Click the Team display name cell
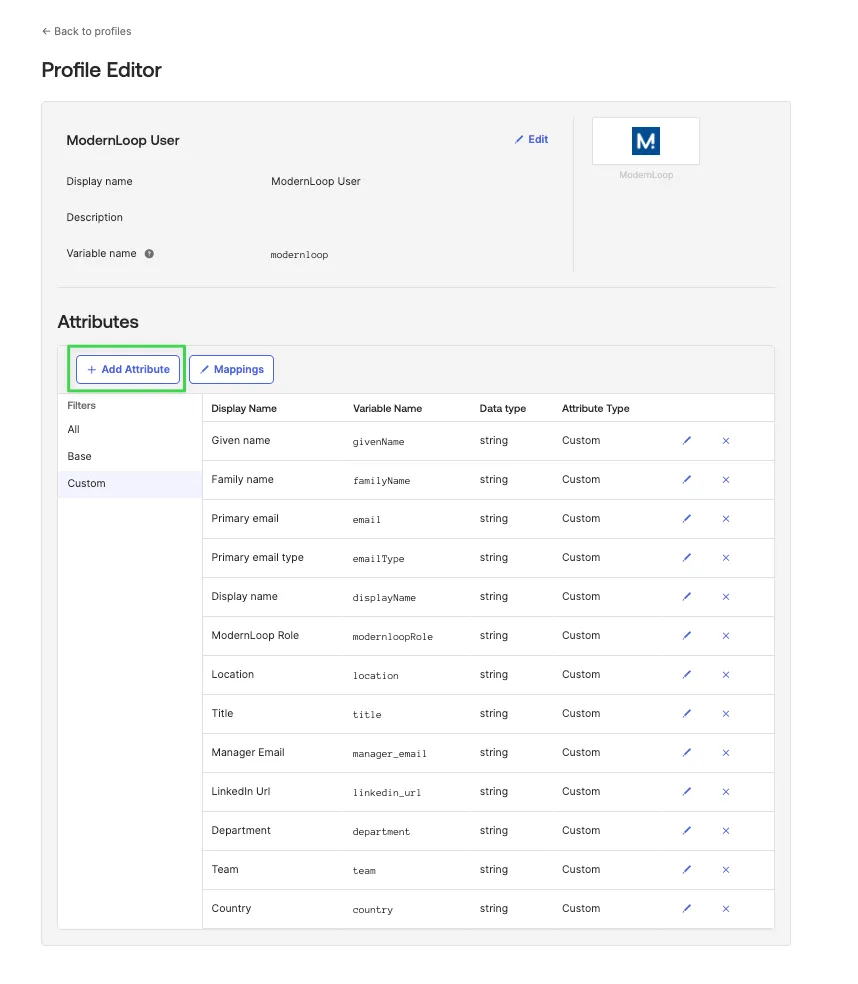858x984 pixels. (225, 869)
